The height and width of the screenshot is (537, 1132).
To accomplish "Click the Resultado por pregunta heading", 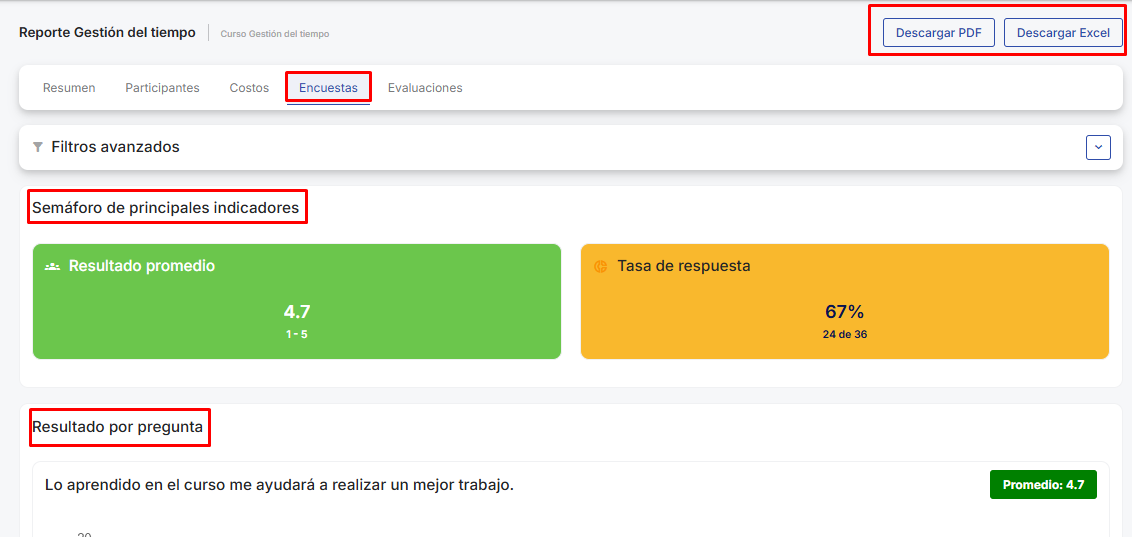I will pyautogui.click(x=118, y=428).
